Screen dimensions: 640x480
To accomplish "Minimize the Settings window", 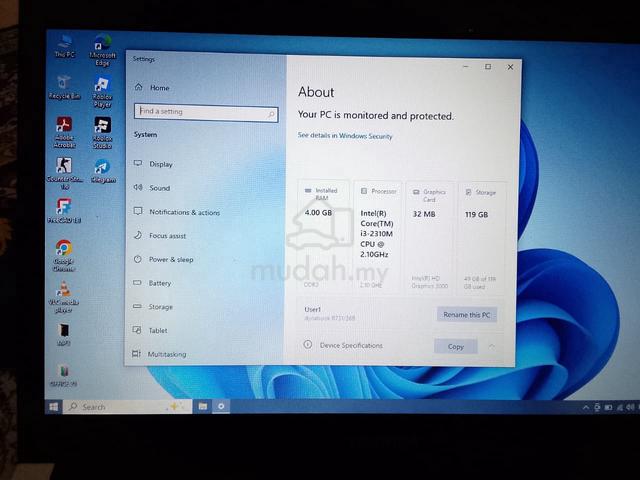I will tap(466, 66).
